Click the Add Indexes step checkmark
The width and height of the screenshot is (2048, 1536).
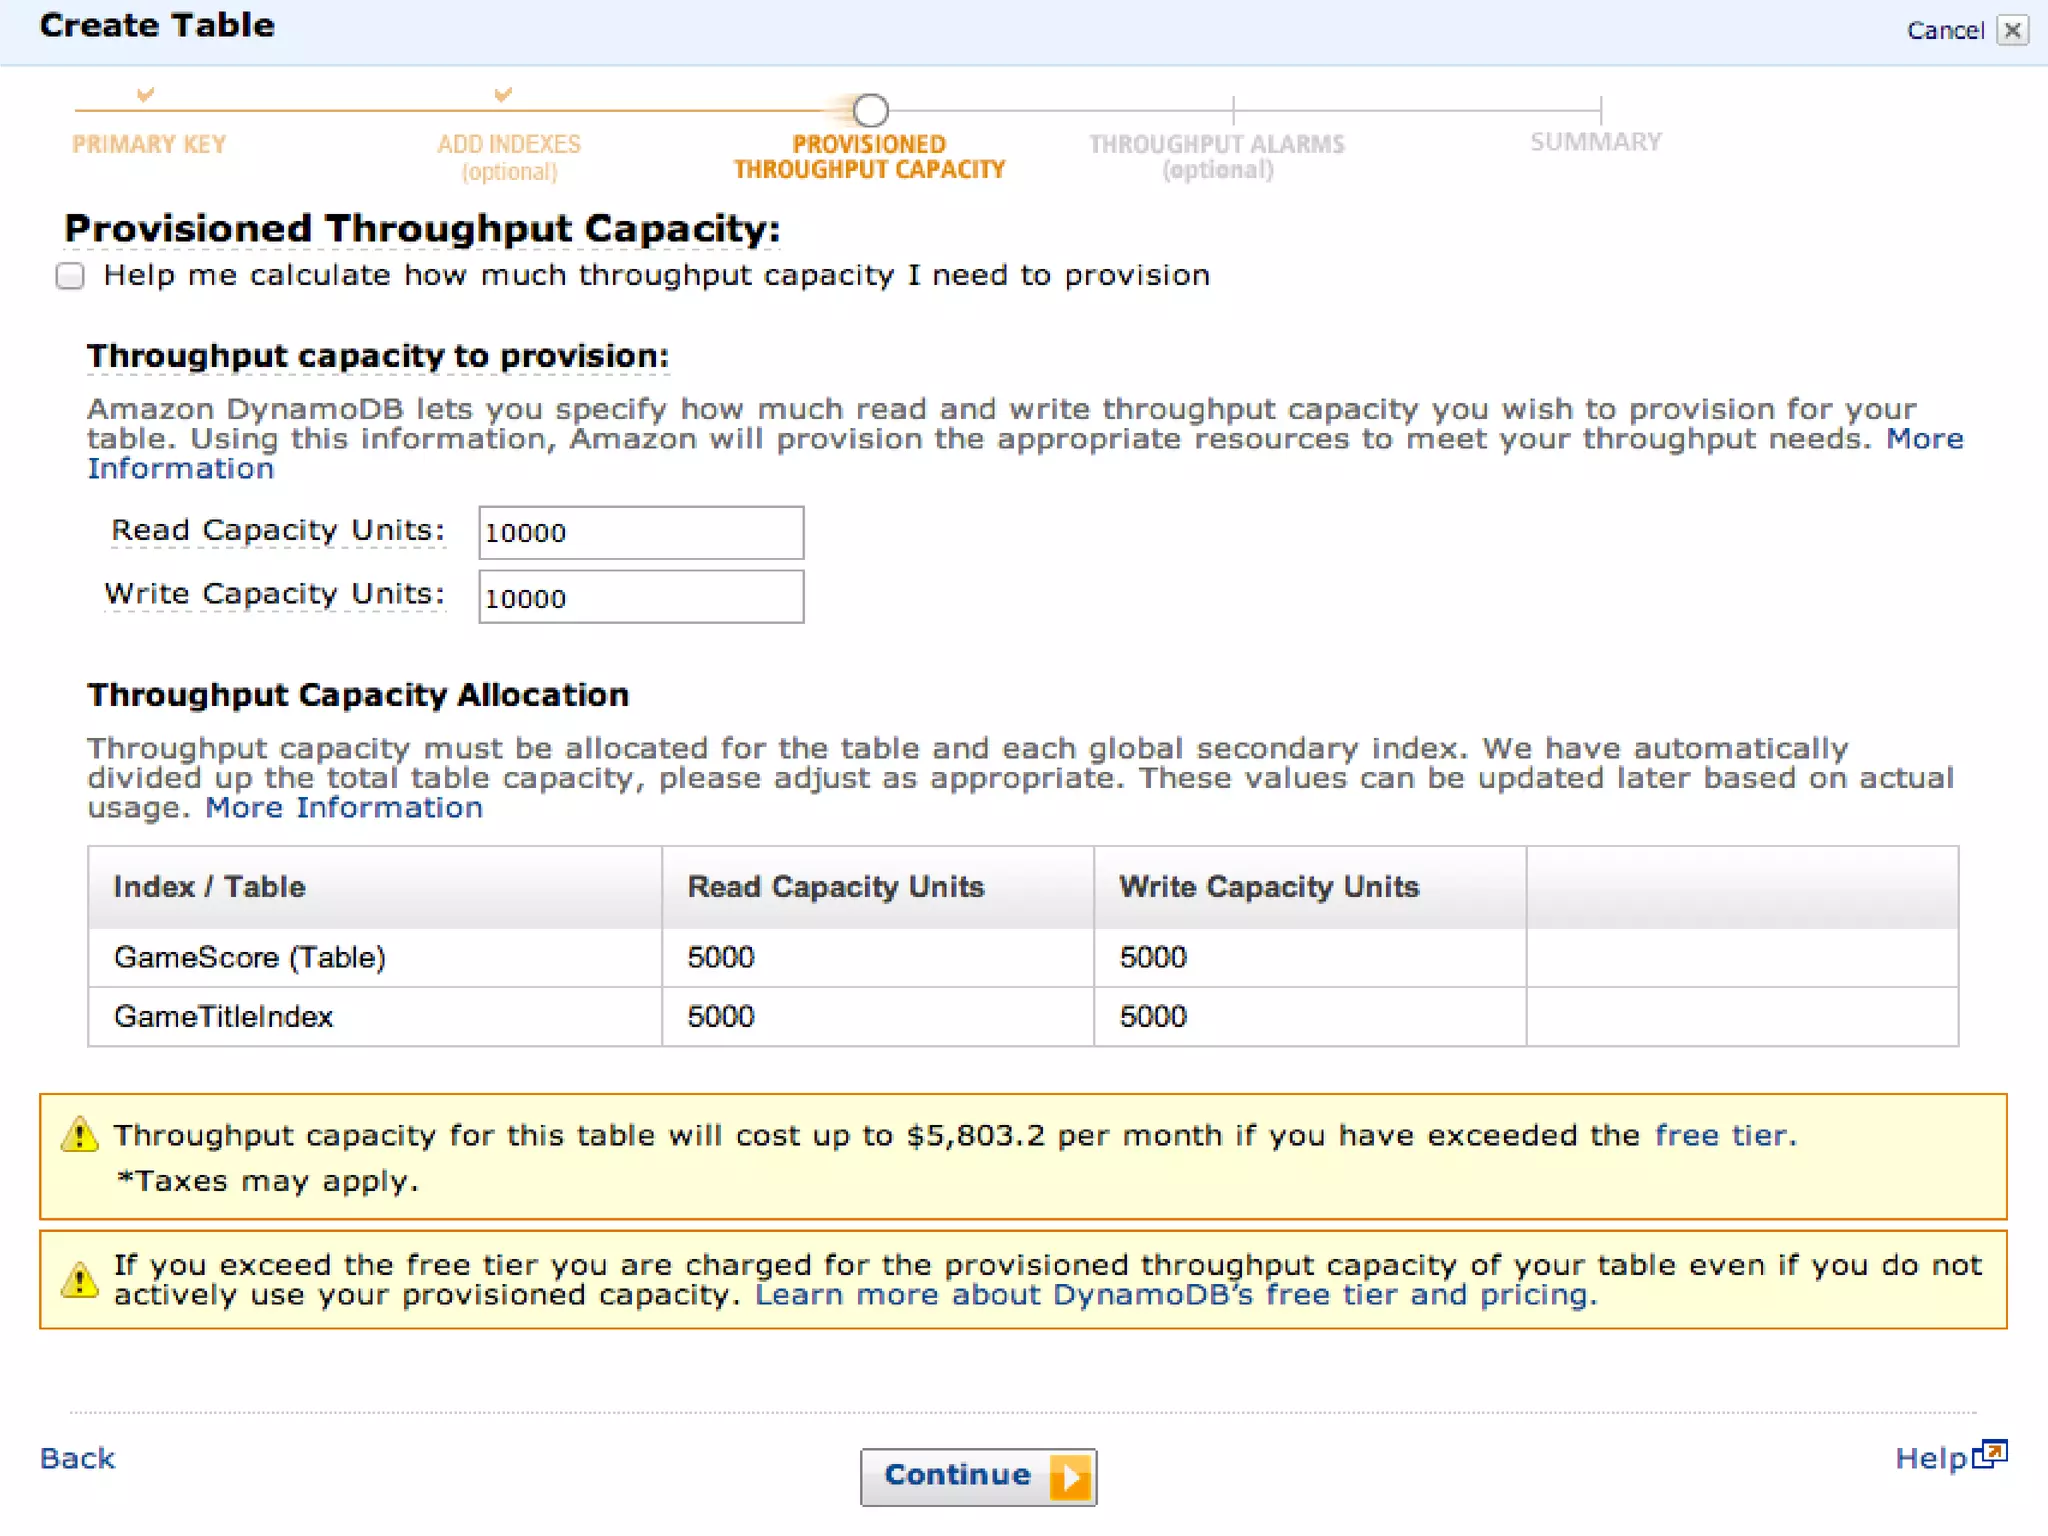pyautogui.click(x=503, y=95)
